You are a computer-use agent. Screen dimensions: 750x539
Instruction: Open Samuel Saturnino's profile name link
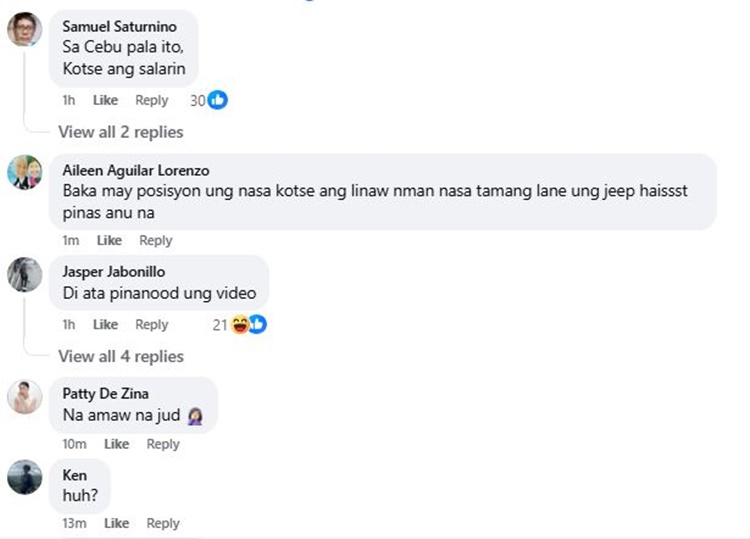(x=120, y=26)
